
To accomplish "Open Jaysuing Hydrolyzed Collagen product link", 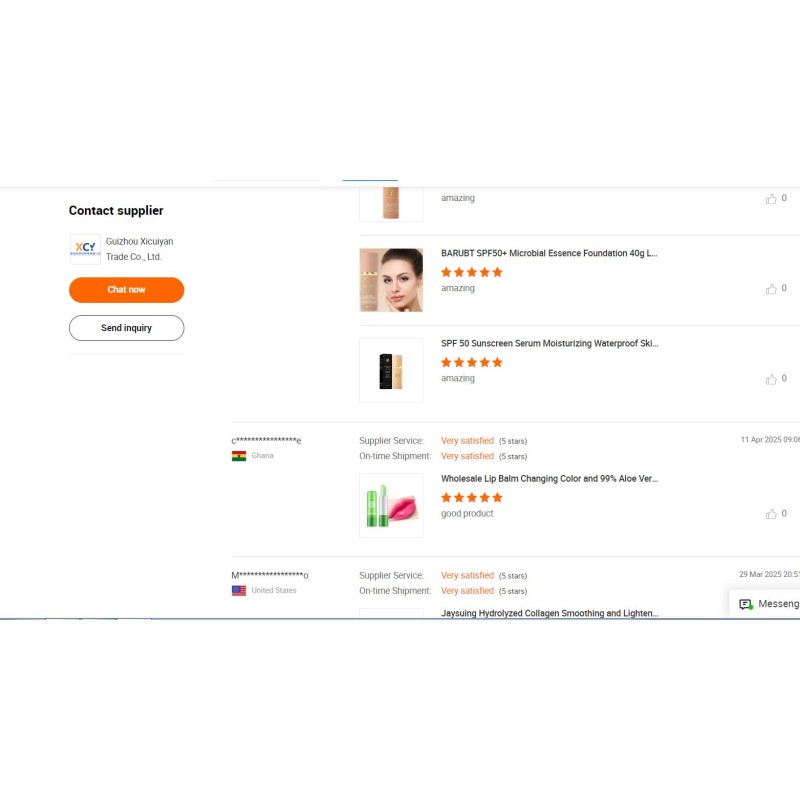I will point(549,613).
